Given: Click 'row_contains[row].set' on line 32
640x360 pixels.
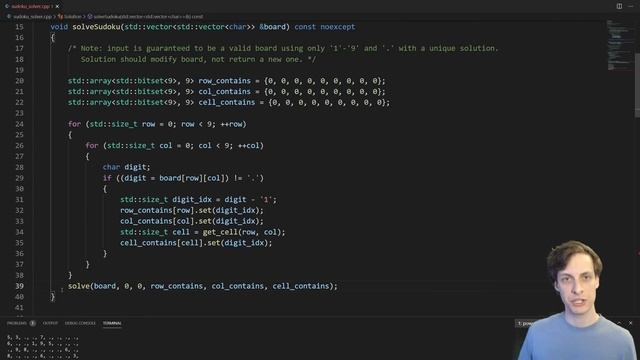Looking at the screenshot, I should point(165,210).
